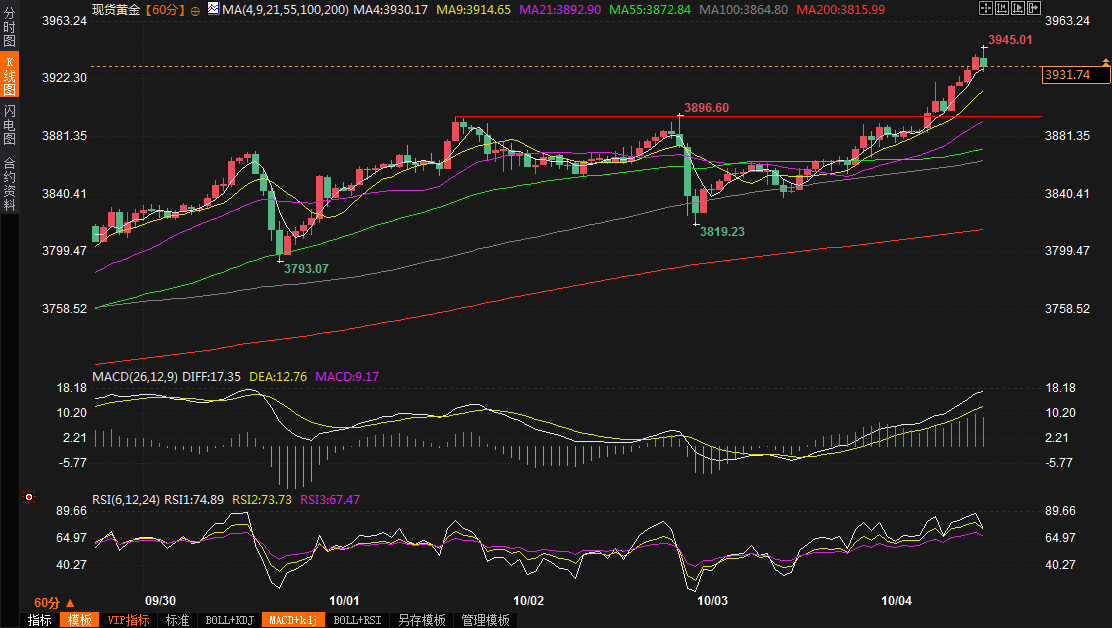Click the play-forward axis icon in chart toolbar
The image size is (1112, 628).
pos(1016,9)
